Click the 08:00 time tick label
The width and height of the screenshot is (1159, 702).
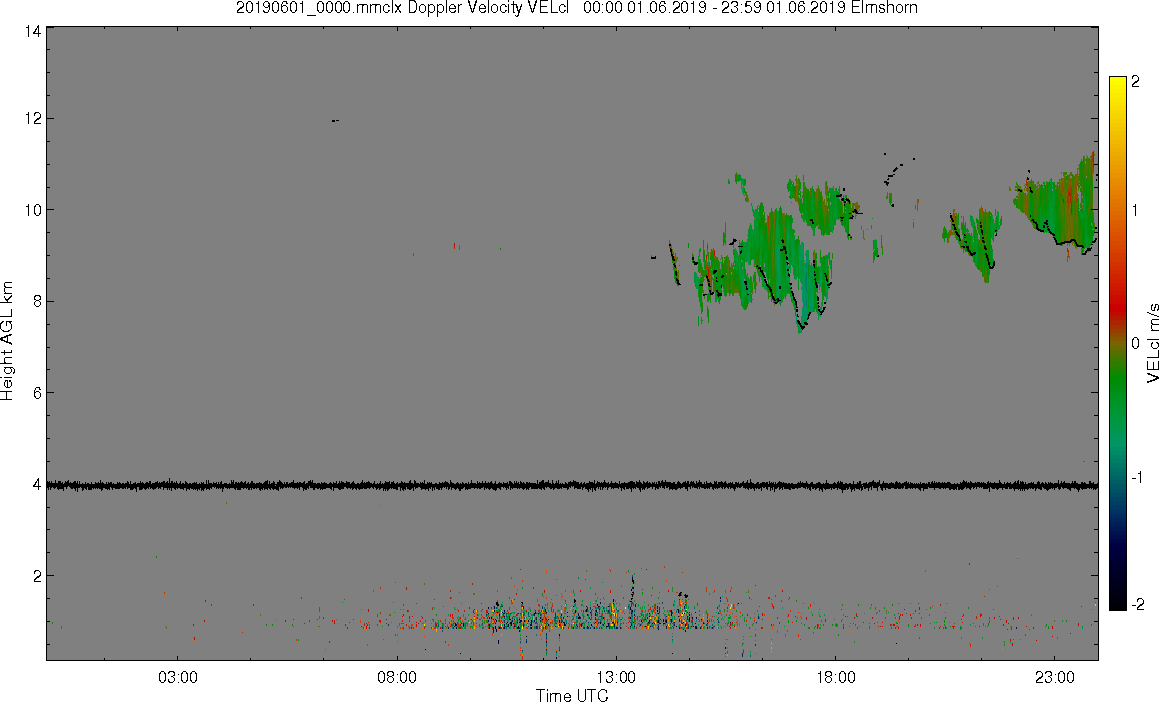pyautogui.click(x=397, y=678)
